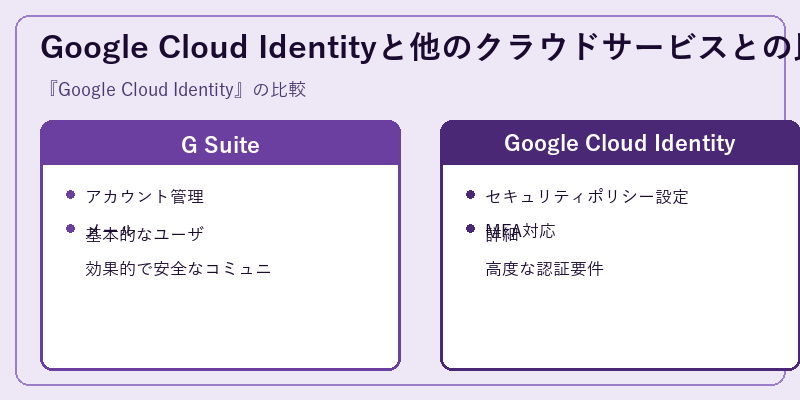Image resolution: width=800 pixels, height=400 pixels.
Task: Click the text '高度な認証要件'
Action: point(544,269)
